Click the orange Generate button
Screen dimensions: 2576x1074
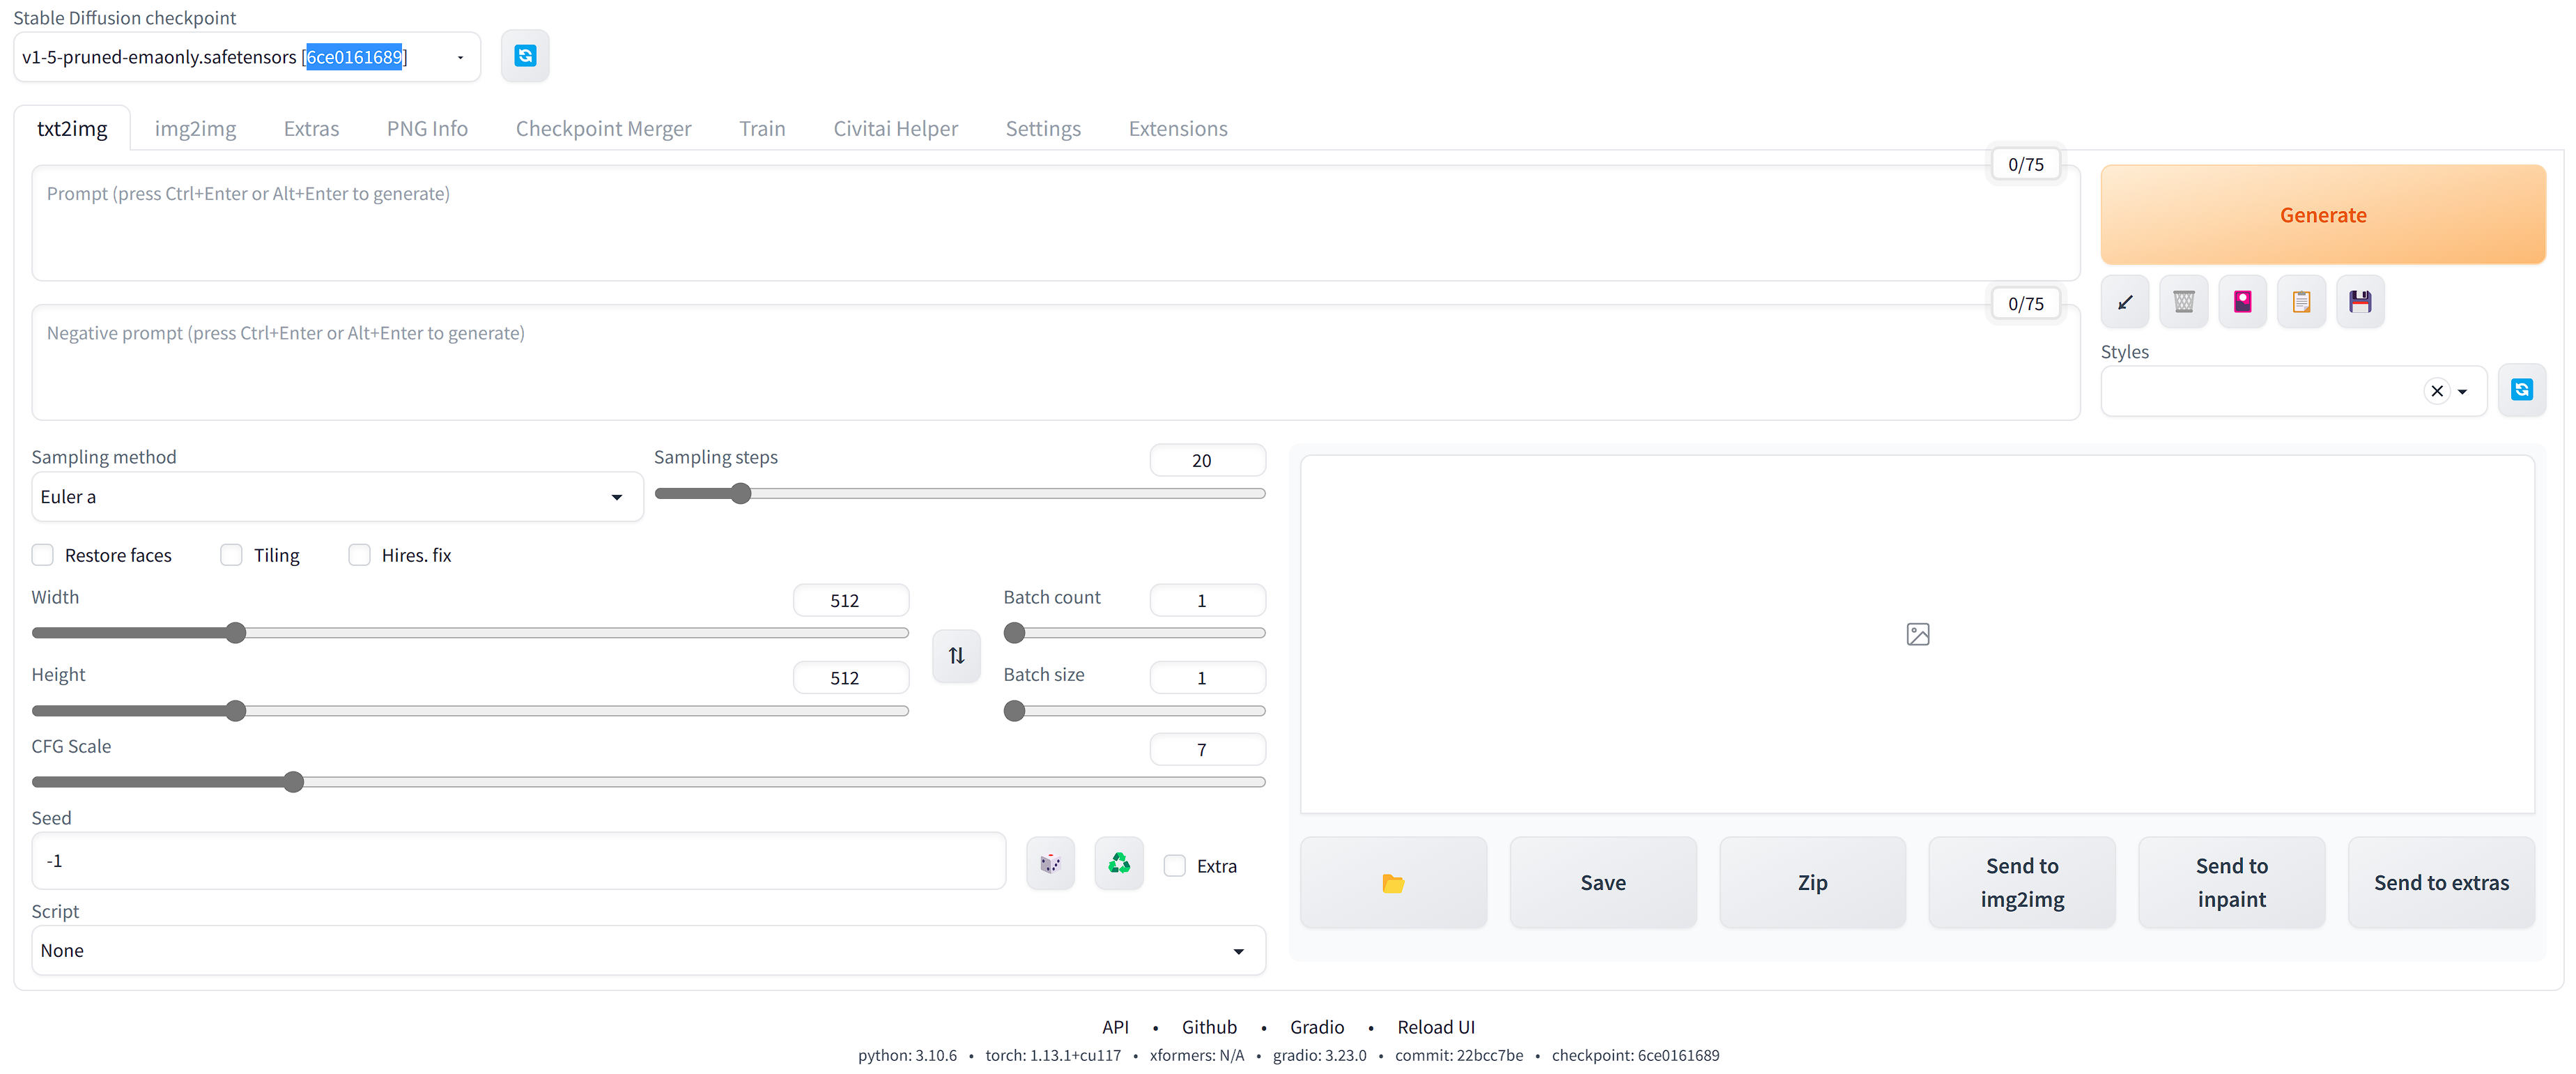(2322, 215)
